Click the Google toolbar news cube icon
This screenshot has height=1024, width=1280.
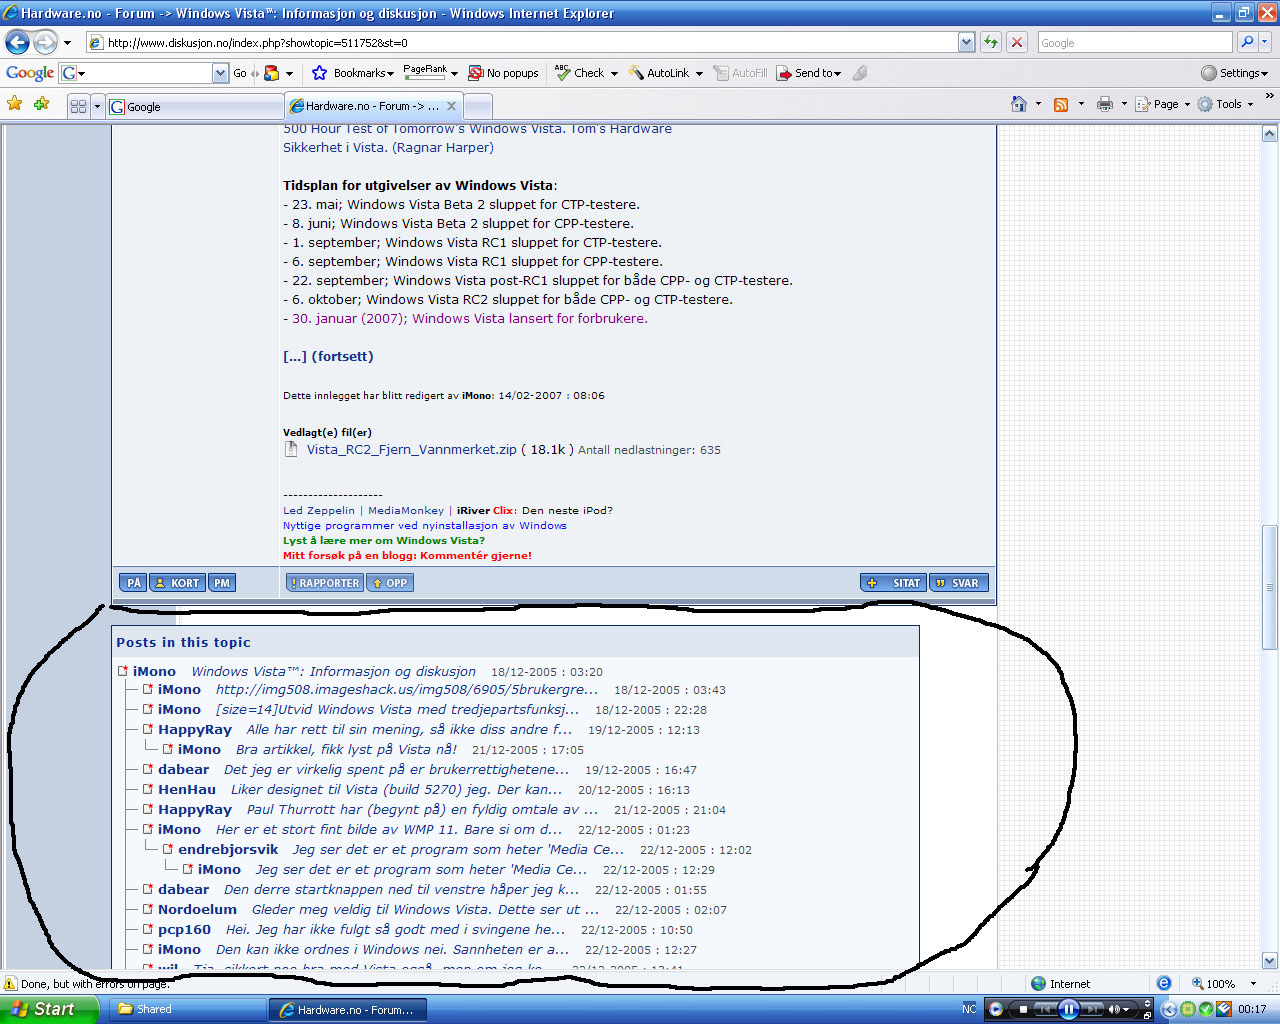coord(272,73)
